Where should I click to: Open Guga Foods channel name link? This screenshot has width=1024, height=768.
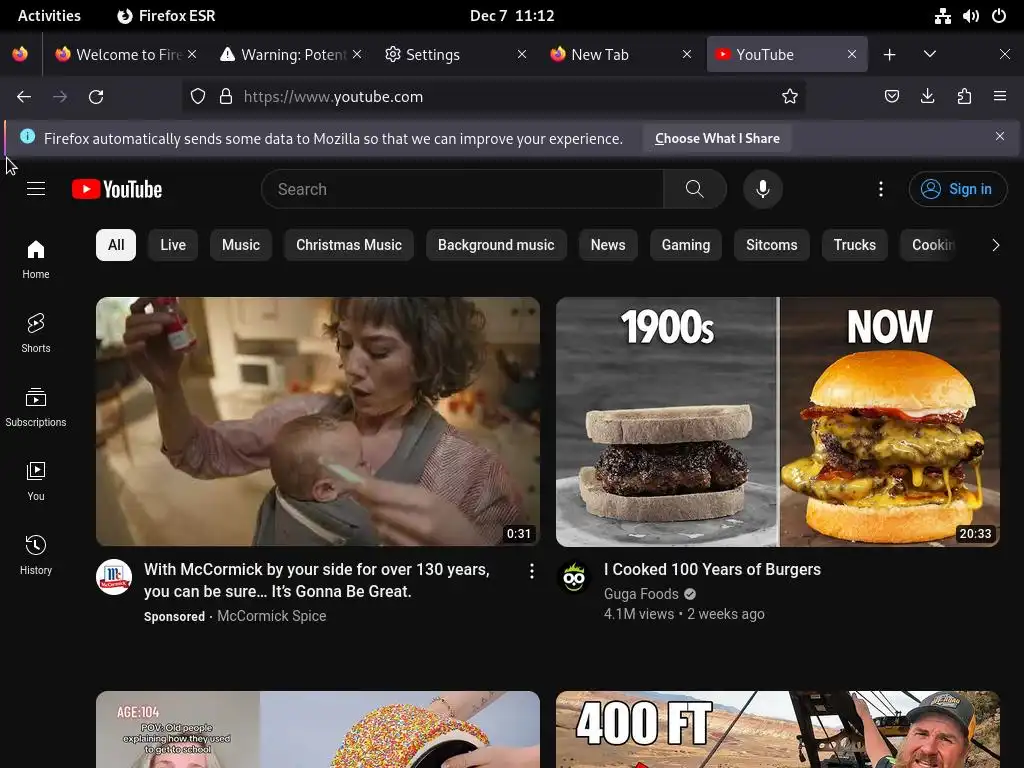click(641, 594)
